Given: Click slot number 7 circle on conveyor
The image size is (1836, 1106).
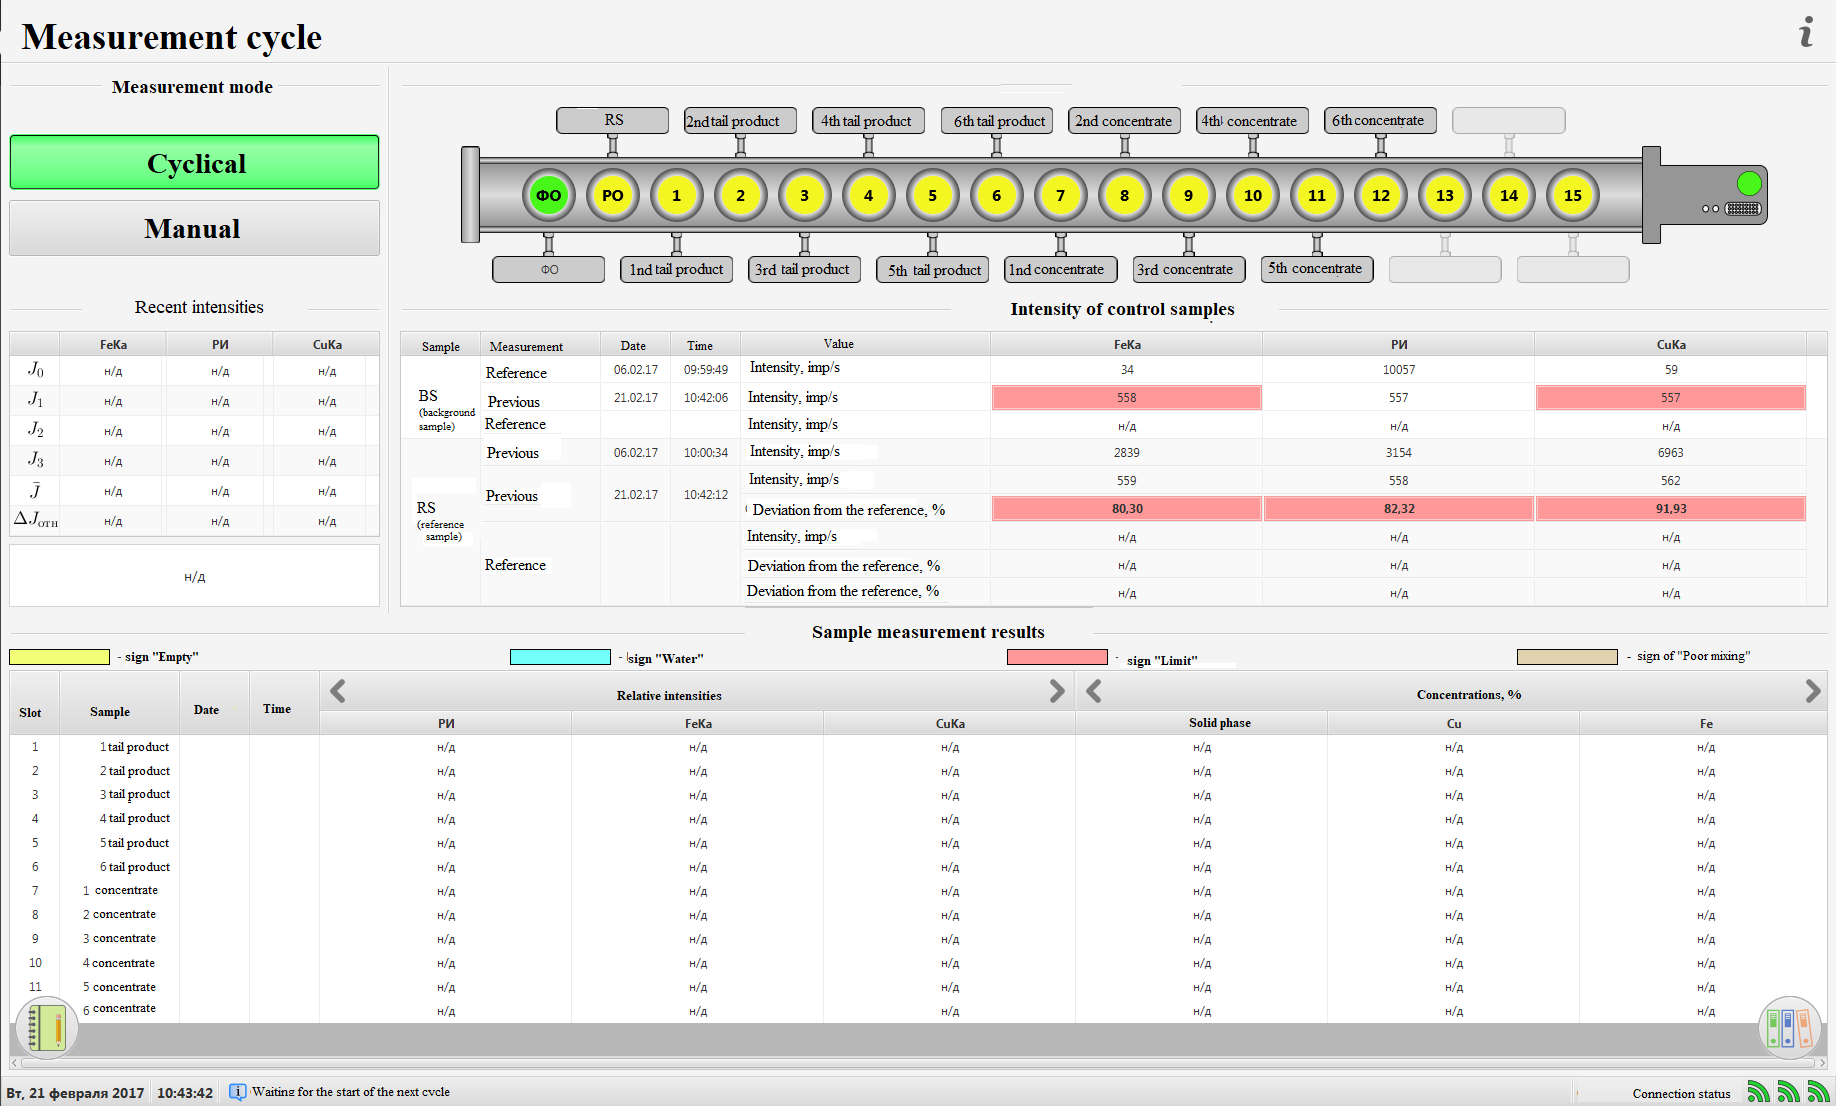Looking at the screenshot, I should pos(1060,195).
